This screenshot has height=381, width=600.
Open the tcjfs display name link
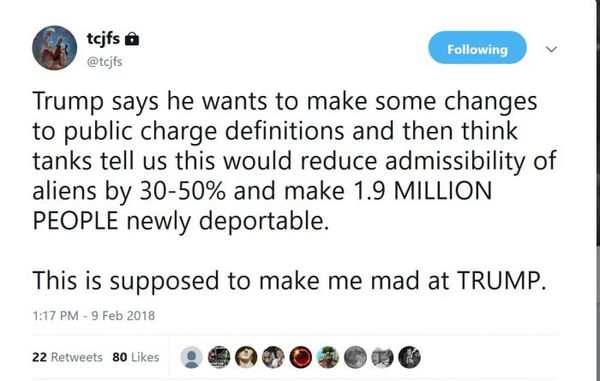point(103,39)
